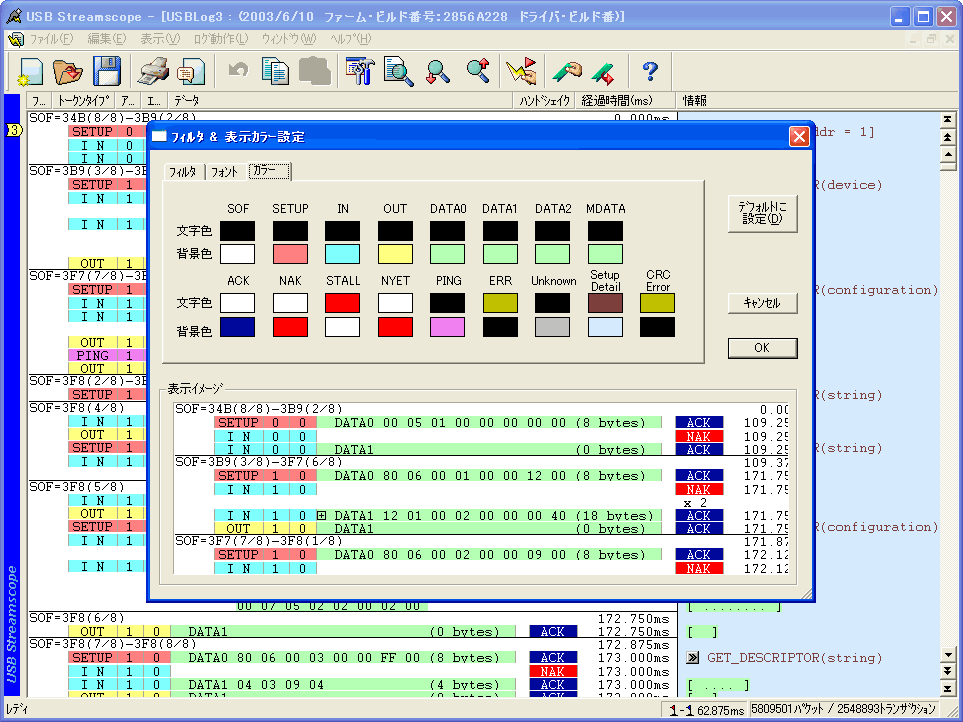Click the ハンドシェイク column header

544,101
